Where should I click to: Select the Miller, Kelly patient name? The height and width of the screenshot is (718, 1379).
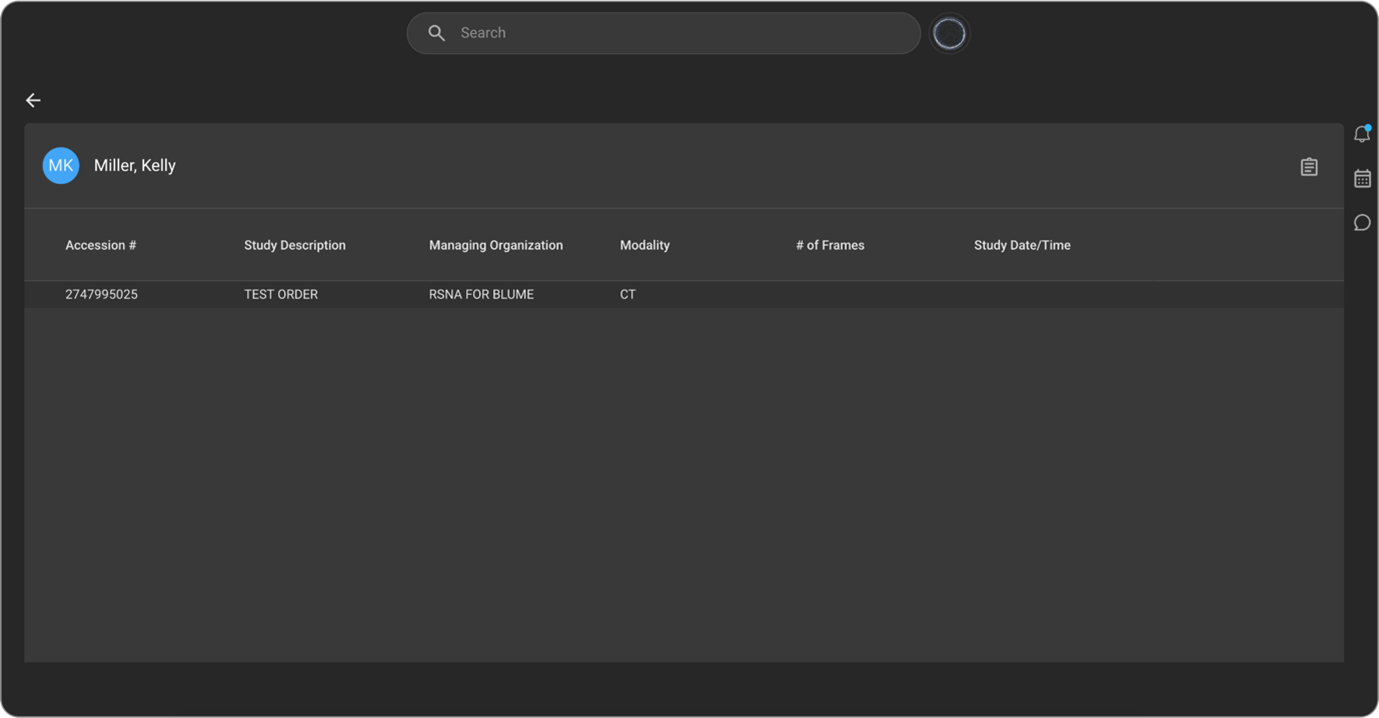pyautogui.click(x=135, y=166)
